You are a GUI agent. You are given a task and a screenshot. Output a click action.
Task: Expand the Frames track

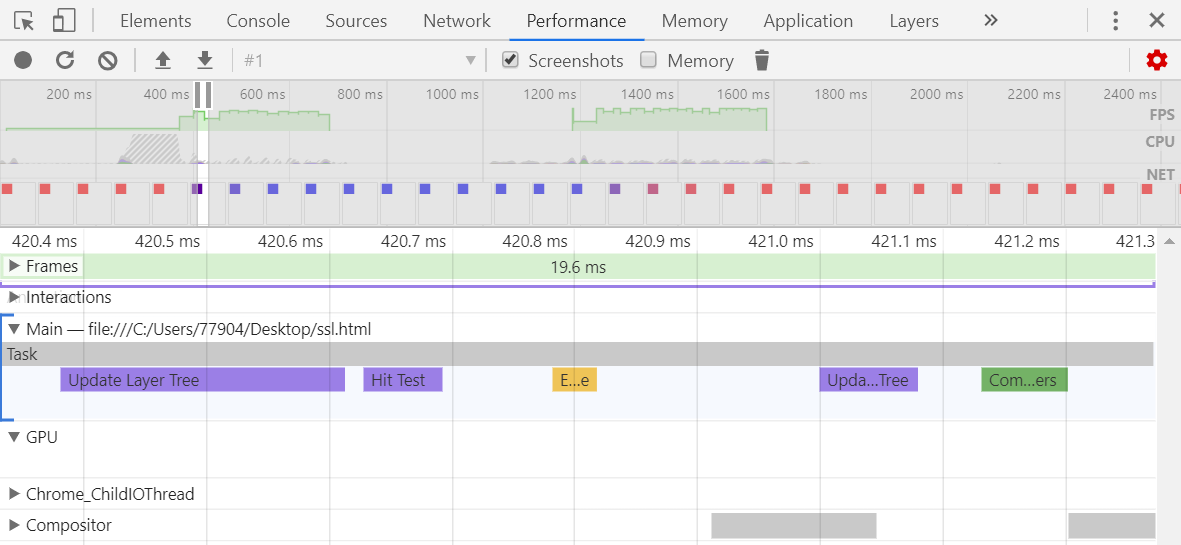[14, 266]
